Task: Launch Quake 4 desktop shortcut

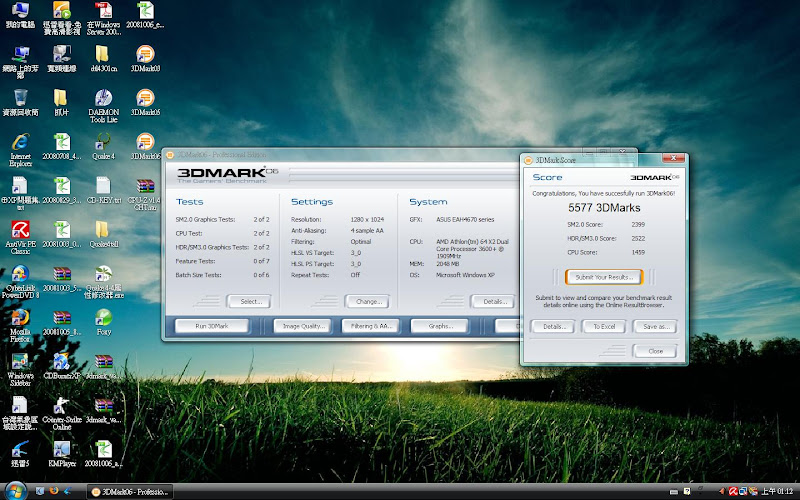Action: [x=104, y=141]
